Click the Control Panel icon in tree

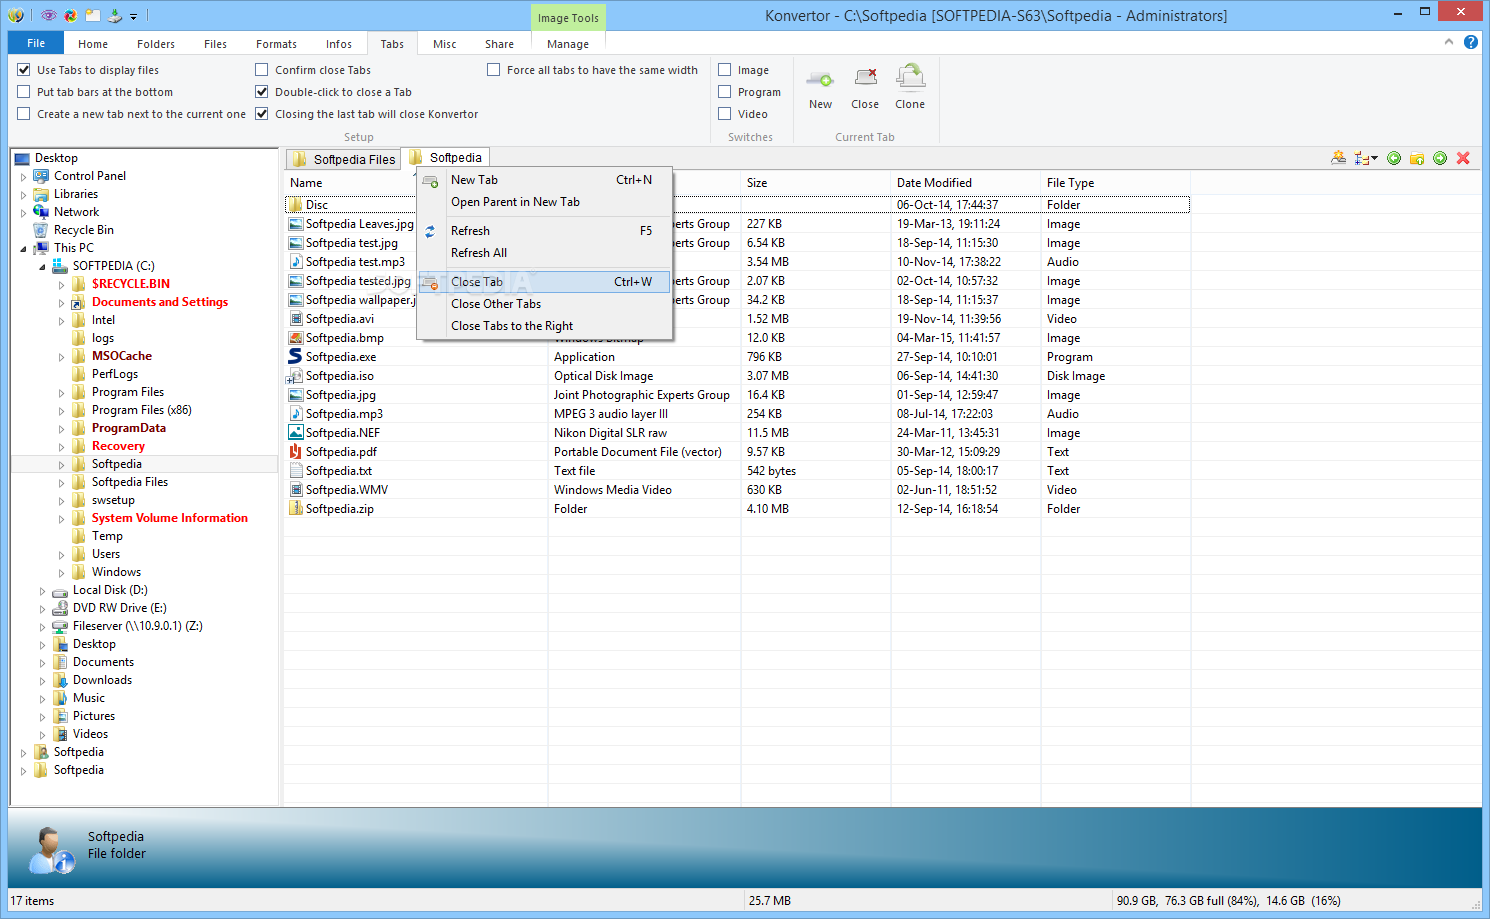click(41, 176)
